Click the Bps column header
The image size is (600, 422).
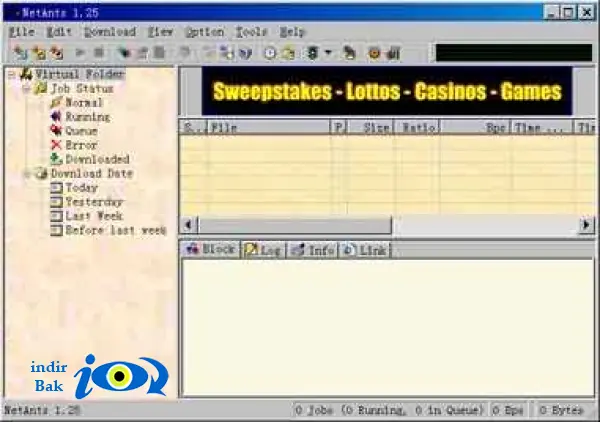click(x=476, y=127)
